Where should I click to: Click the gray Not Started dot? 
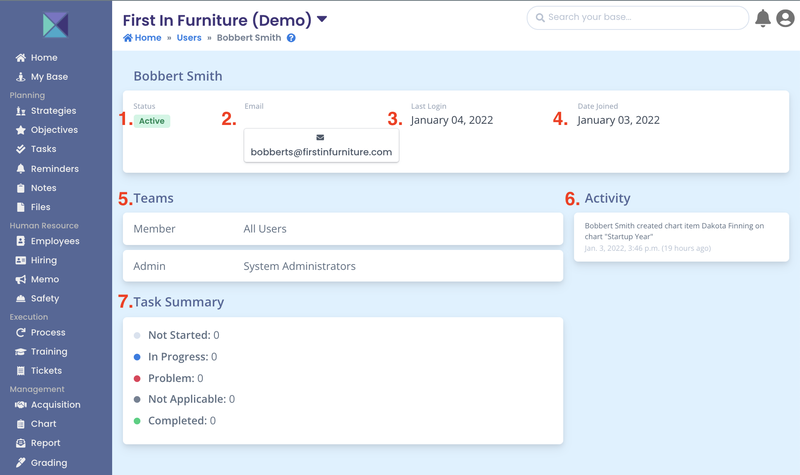click(x=137, y=336)
